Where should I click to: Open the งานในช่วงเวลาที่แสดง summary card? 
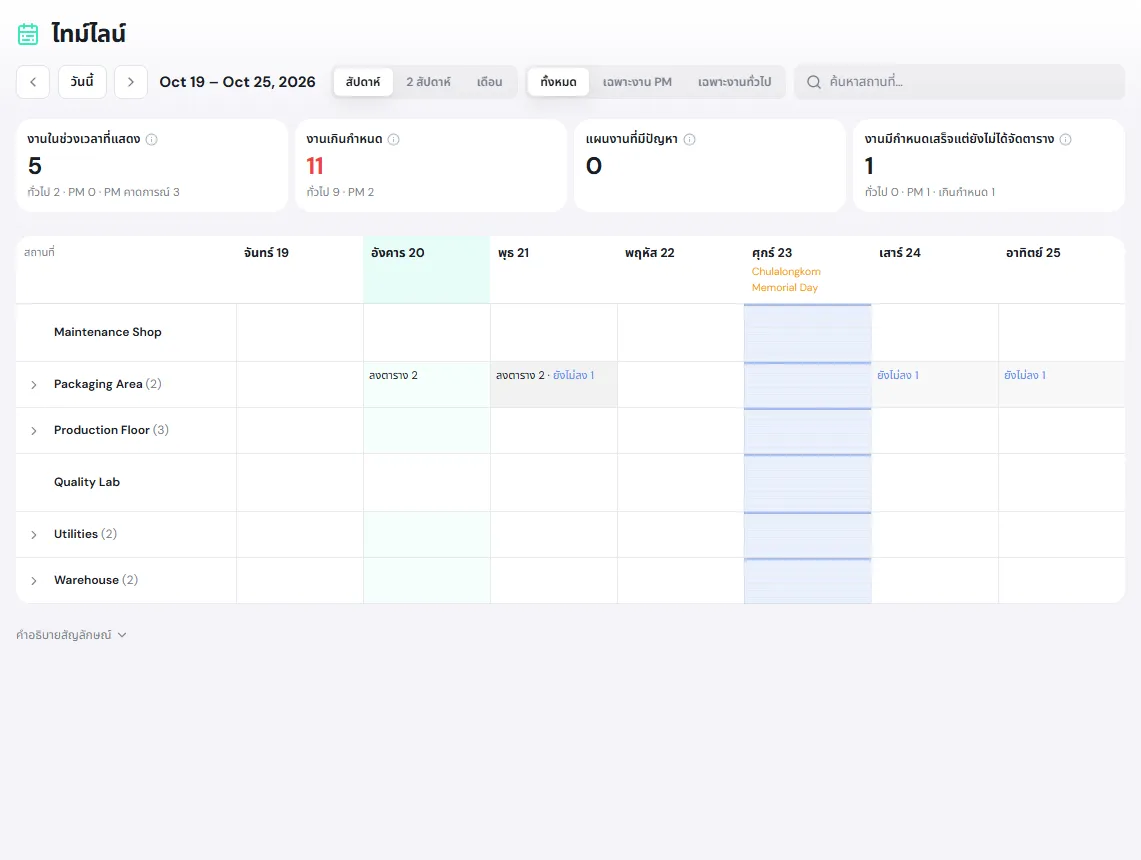pos(152,166)
